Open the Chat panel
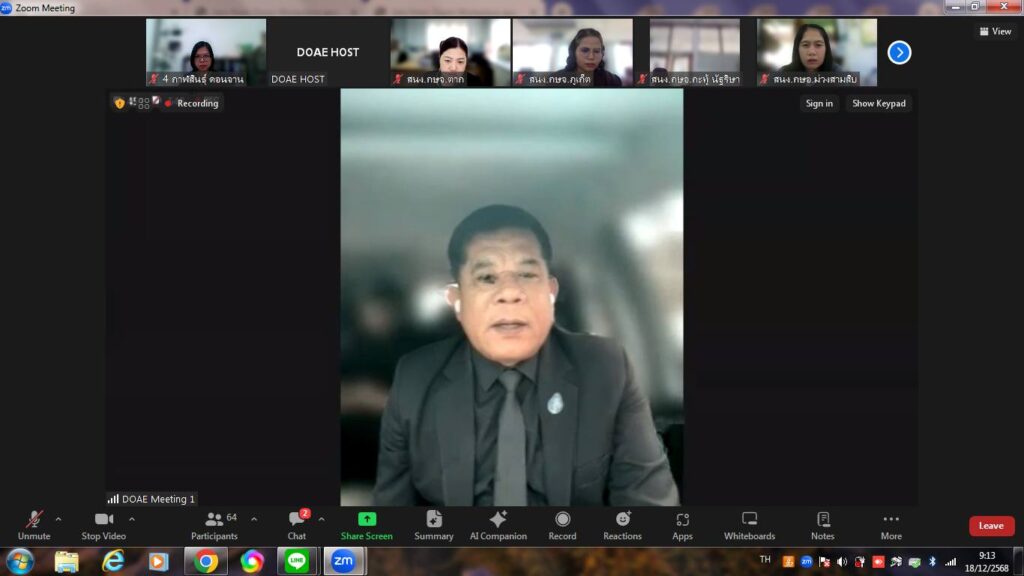 (297, 525)
